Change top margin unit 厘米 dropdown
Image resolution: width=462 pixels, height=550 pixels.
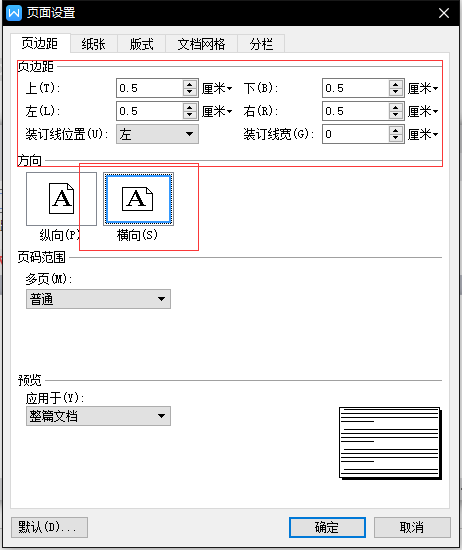[x=217, y=88]
